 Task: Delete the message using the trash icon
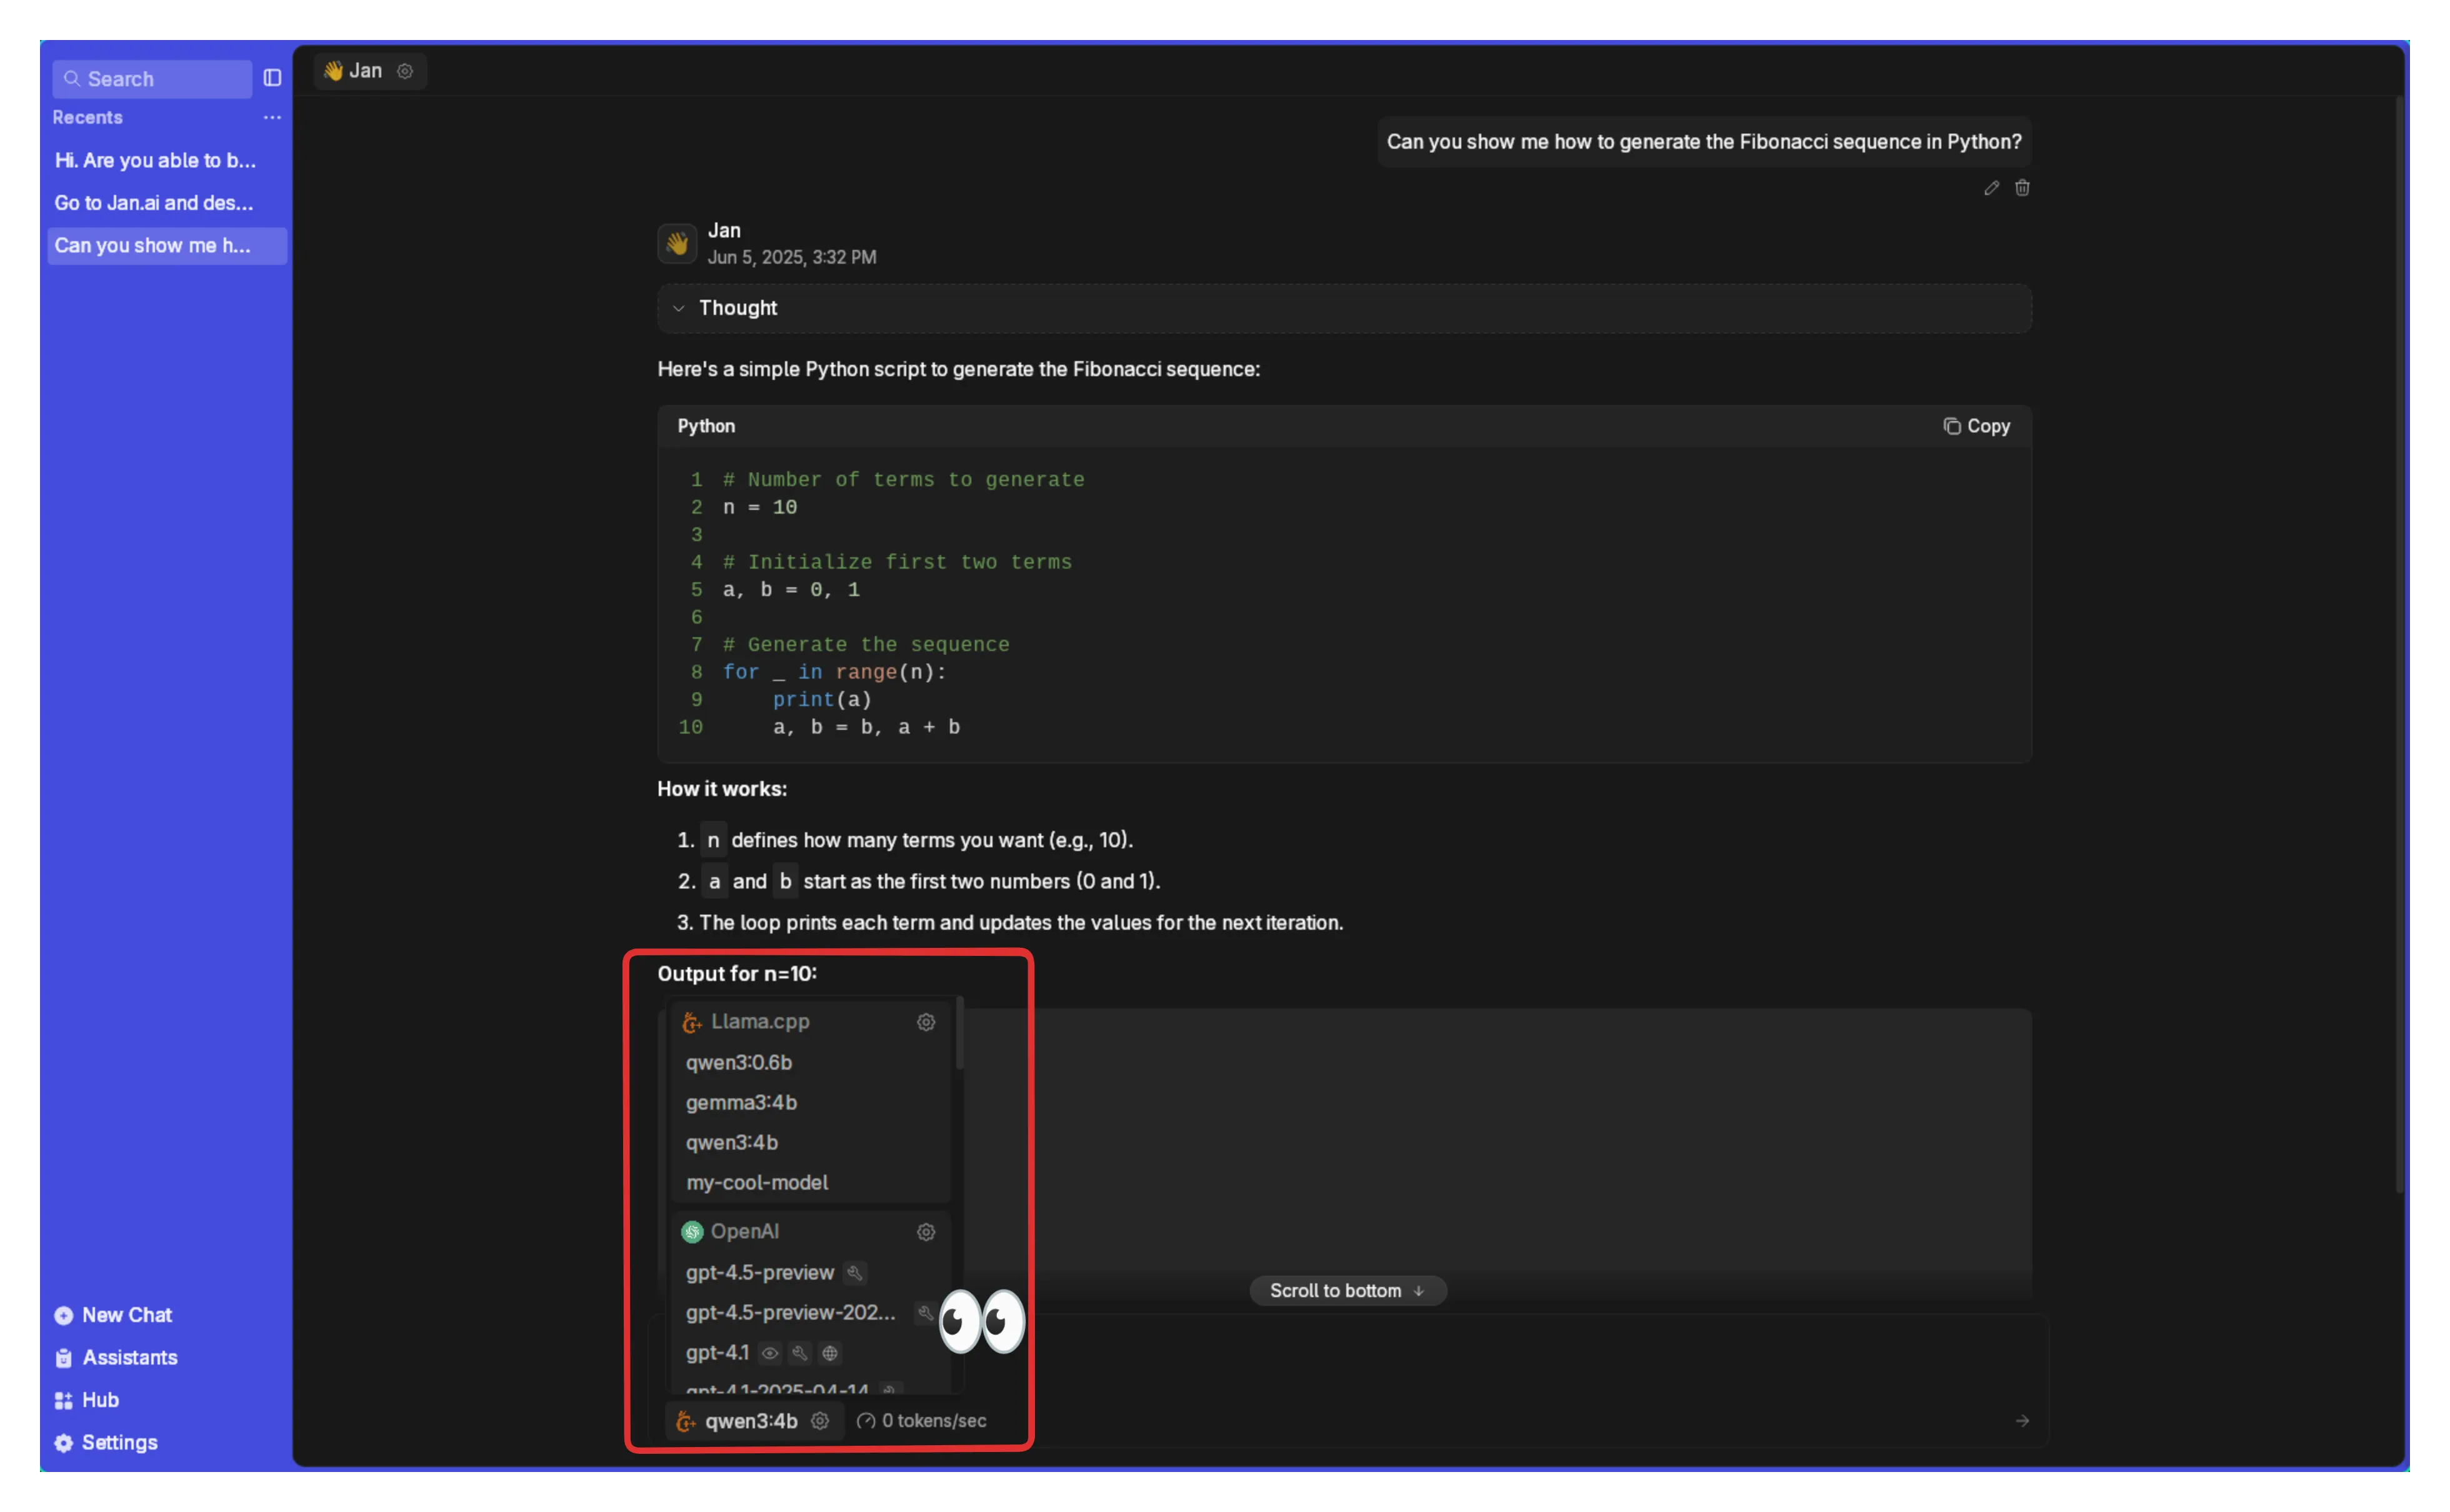2023,188
